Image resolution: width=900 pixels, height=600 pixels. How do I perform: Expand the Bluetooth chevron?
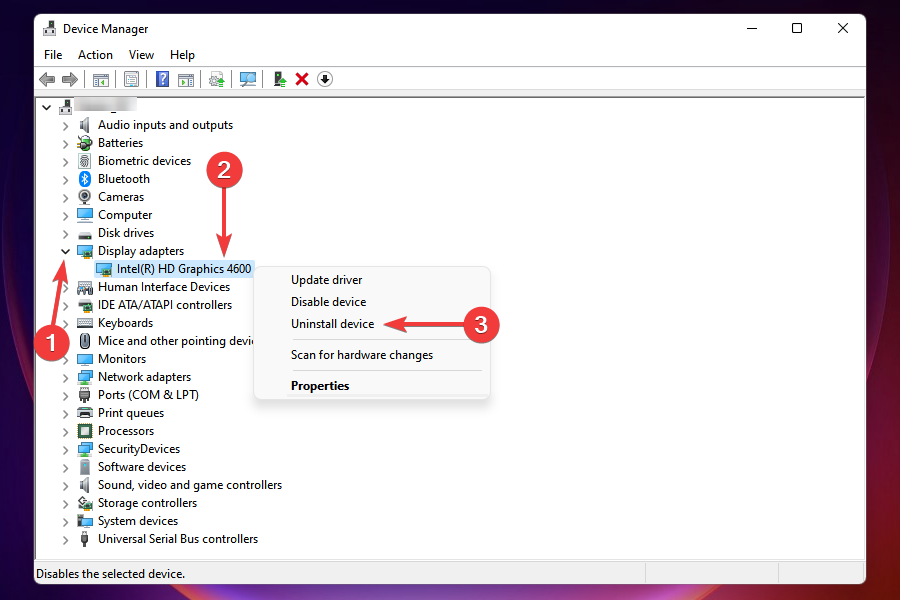click(65, 180)
